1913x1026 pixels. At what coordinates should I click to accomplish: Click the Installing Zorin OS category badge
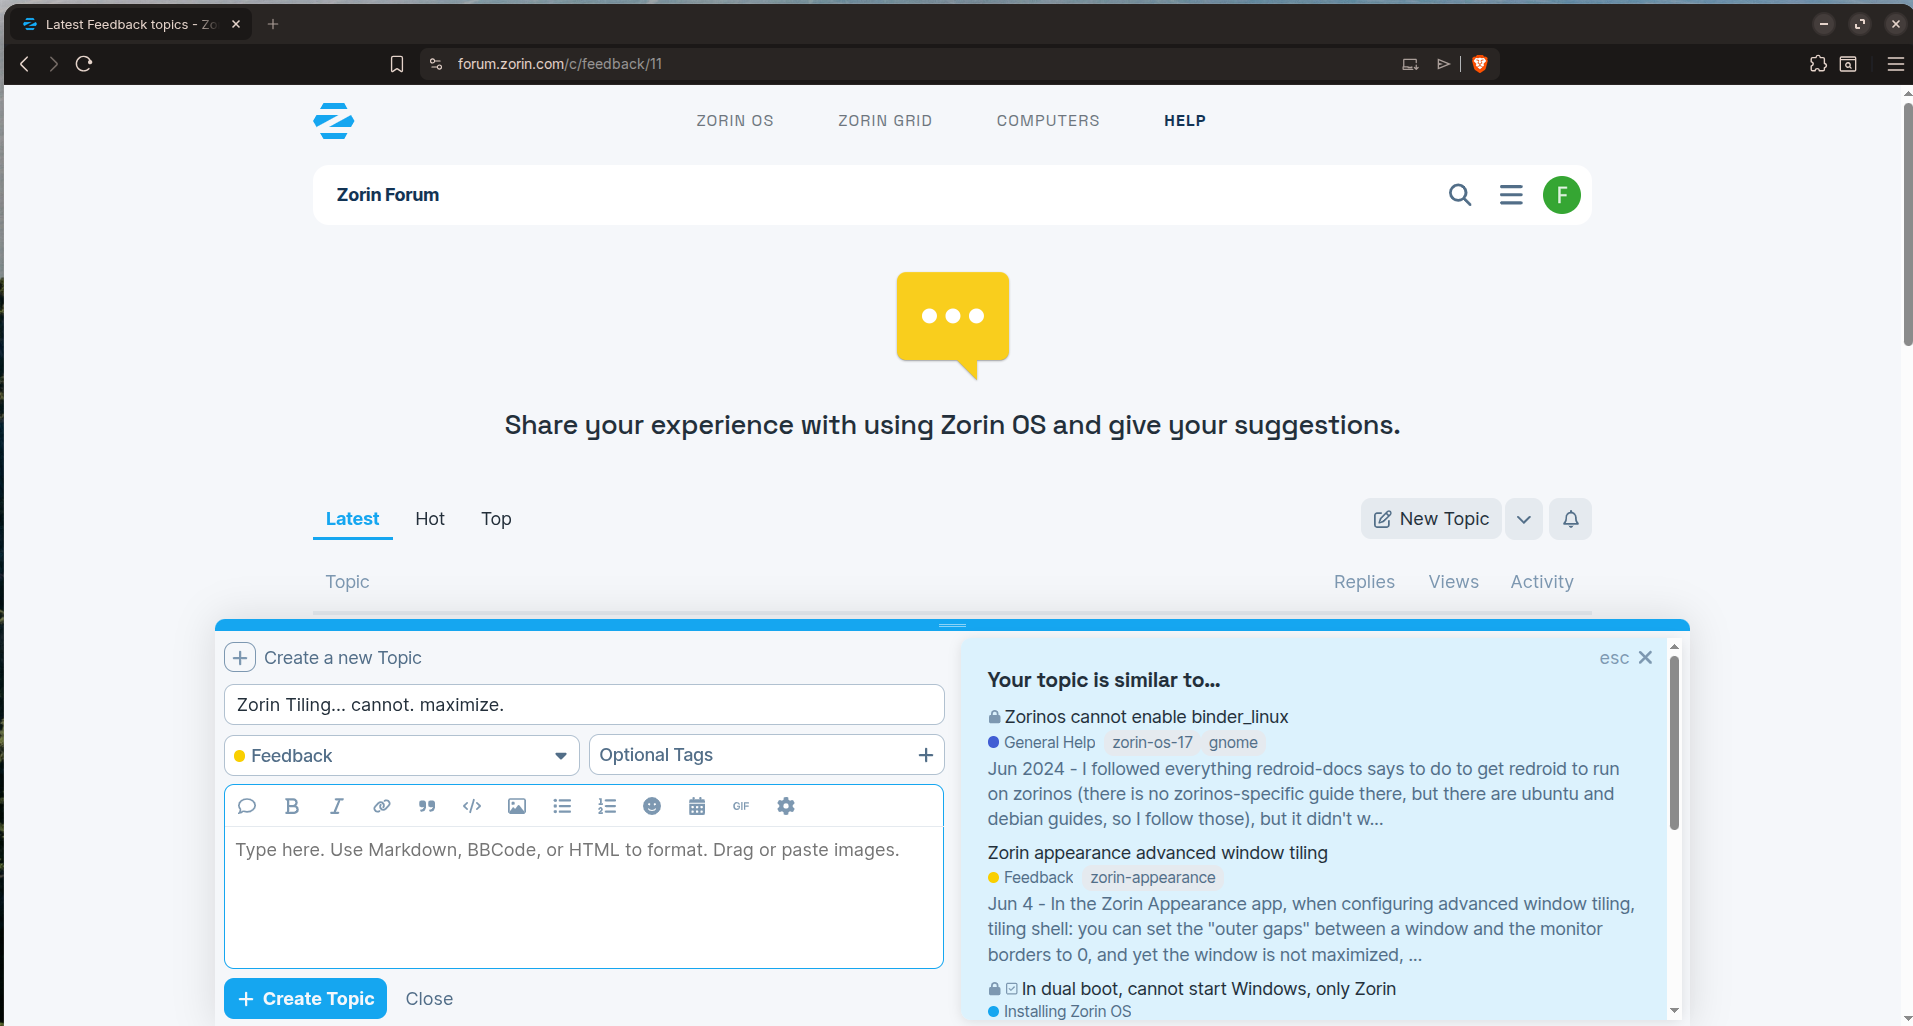1060,1012
